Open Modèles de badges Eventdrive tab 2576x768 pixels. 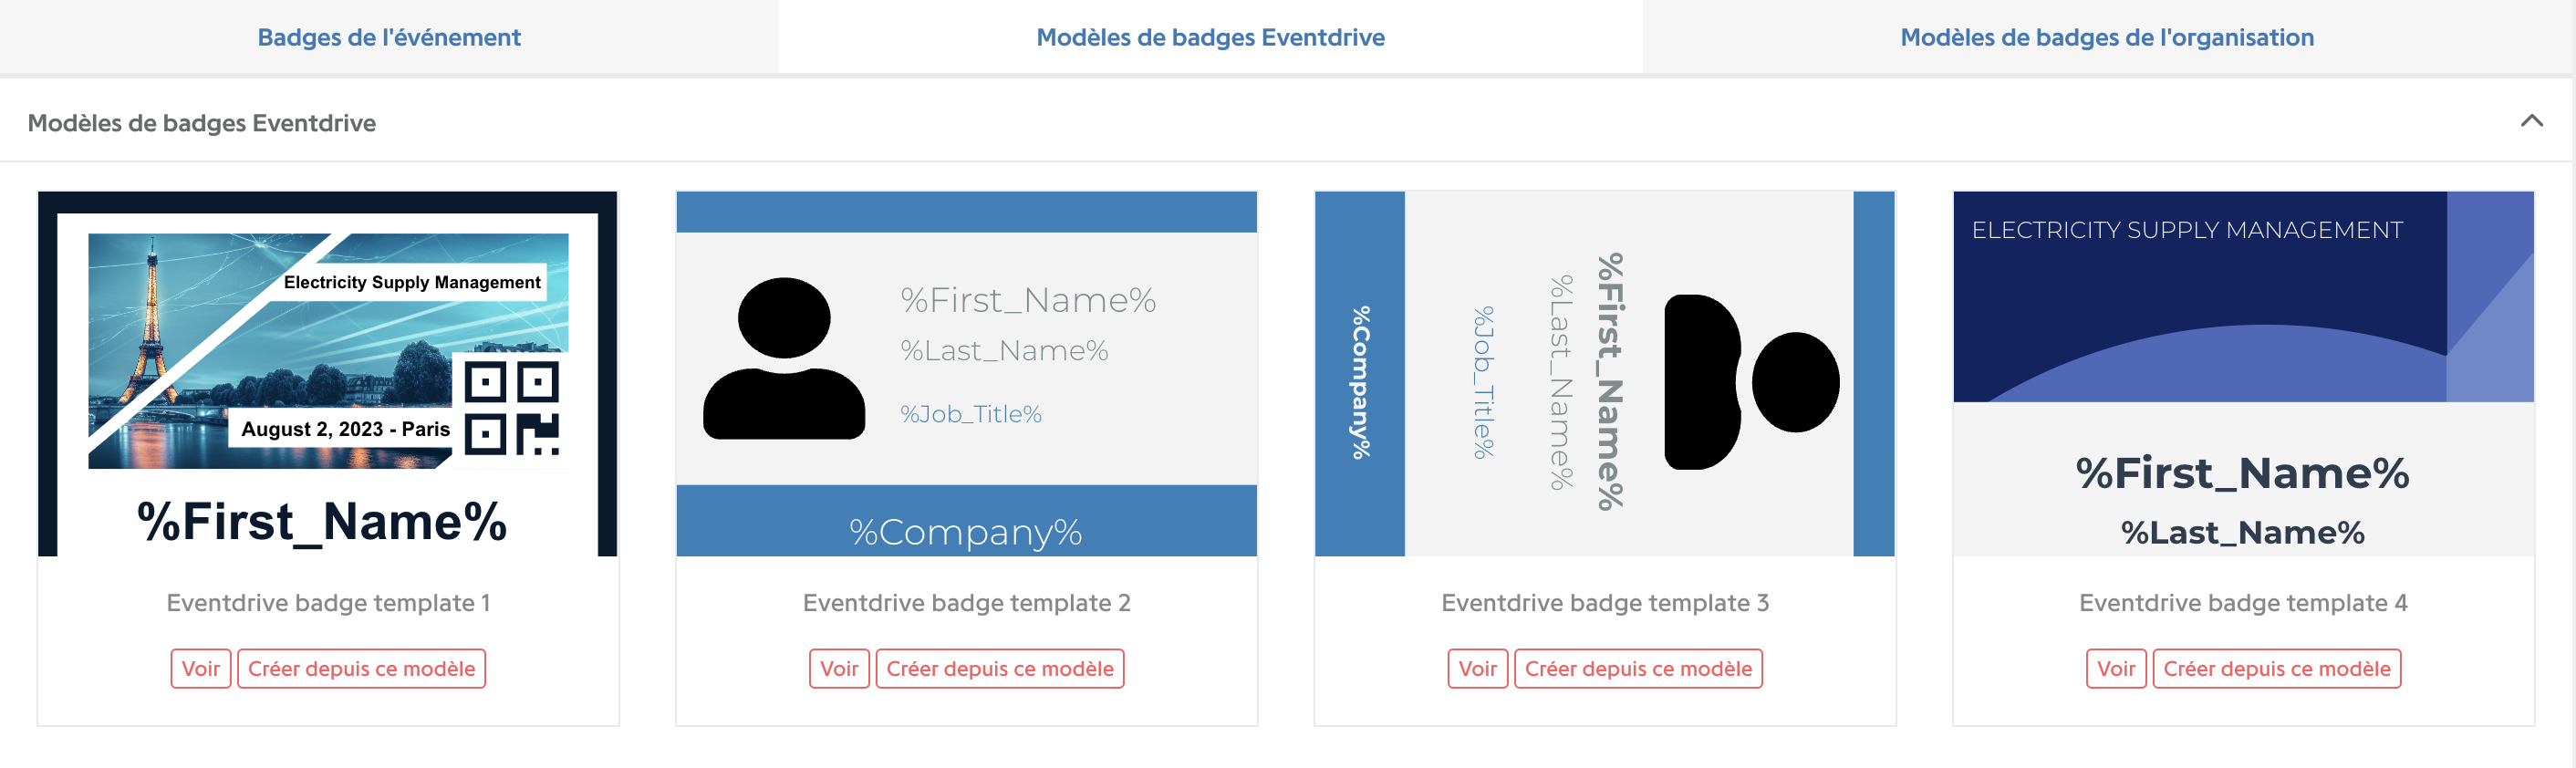(1210, 37)
